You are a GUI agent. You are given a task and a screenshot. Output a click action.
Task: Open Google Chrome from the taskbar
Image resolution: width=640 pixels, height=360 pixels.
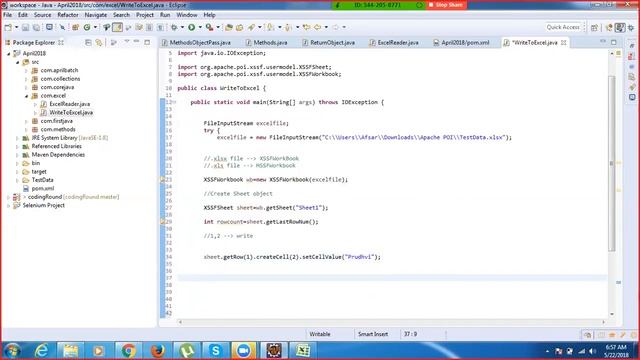[128, 351]
